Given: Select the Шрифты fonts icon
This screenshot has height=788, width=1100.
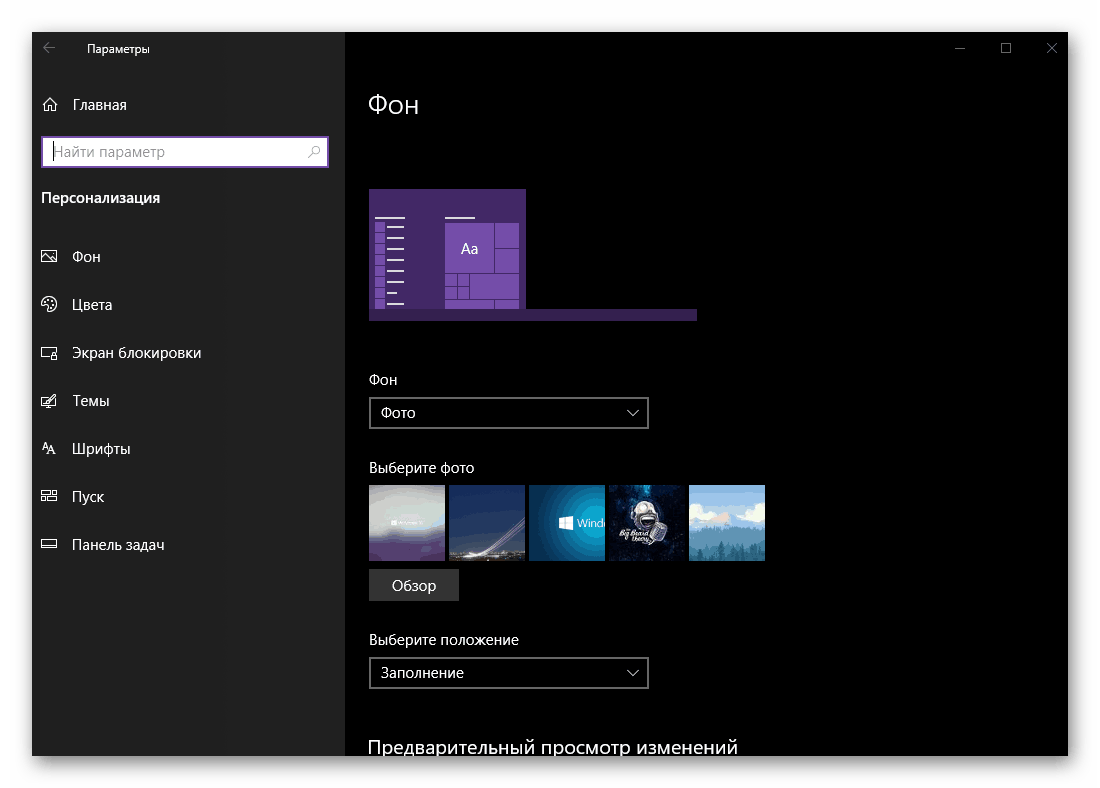Looking at the screenshot, I should pos(49,448).
